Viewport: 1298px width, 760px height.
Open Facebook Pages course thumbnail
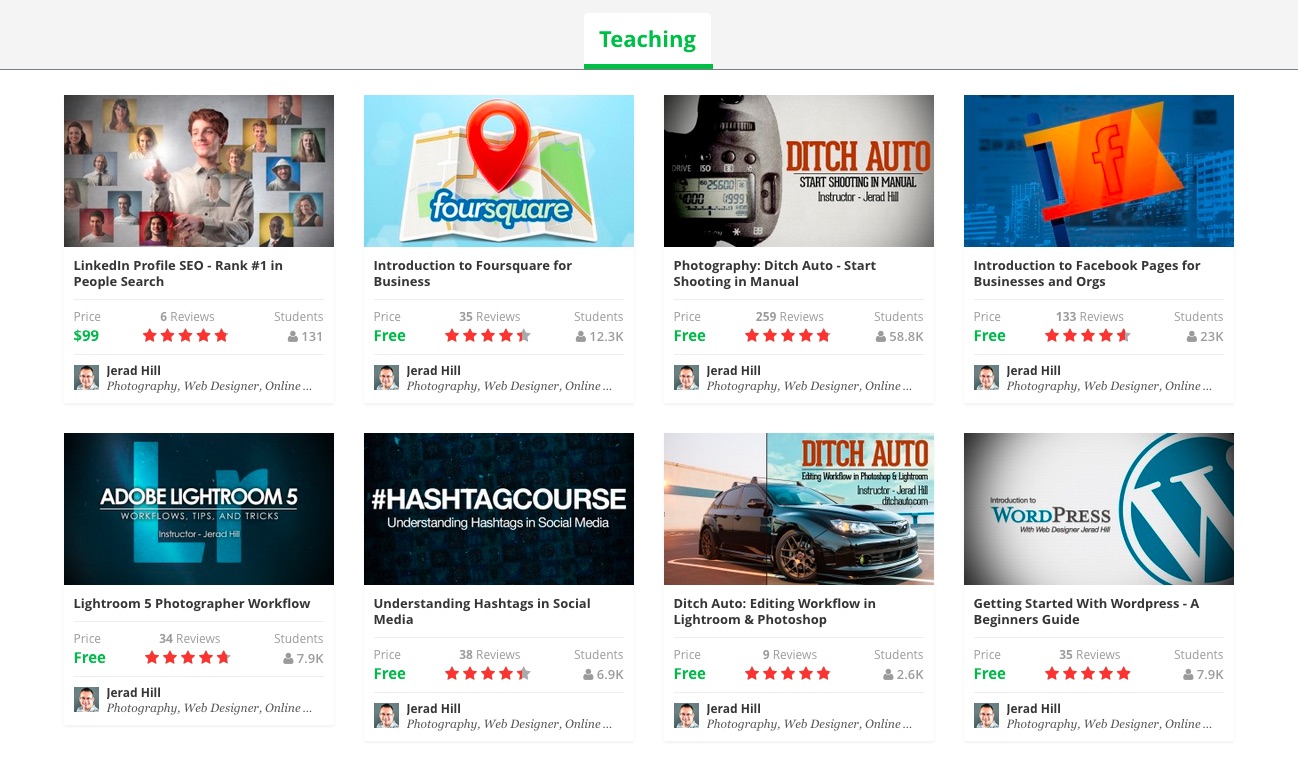pyautogui.click(x=1099, y=171)
